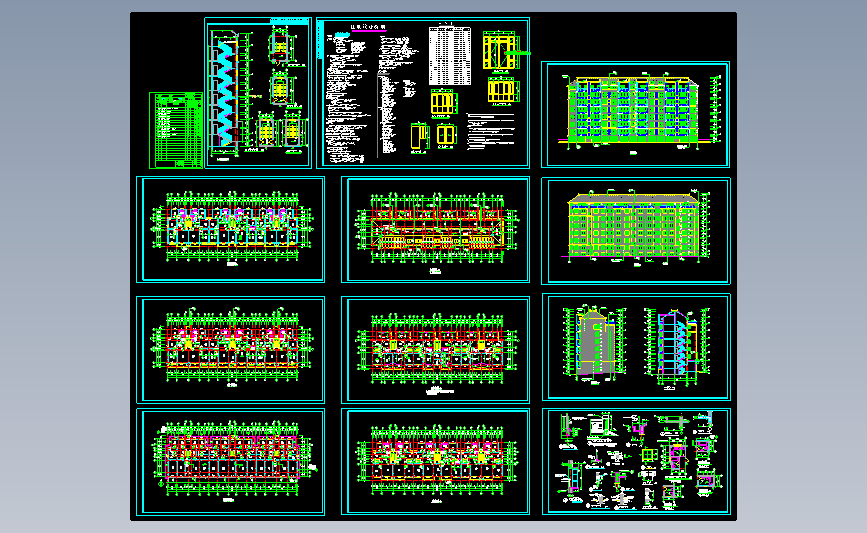Click the white schedule table in notes sheet
The width and height of the screenshot is (867, 533).
(450, 56)
